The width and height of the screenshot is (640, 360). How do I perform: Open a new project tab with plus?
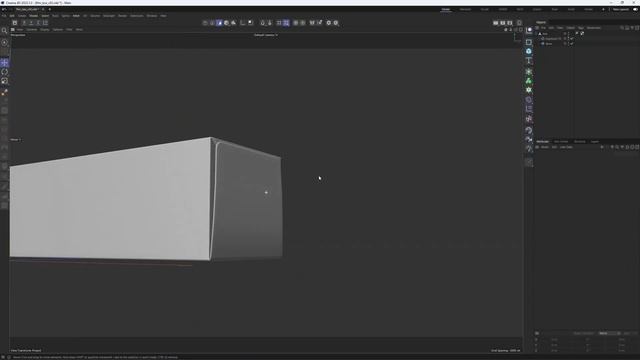coord(50,9)
